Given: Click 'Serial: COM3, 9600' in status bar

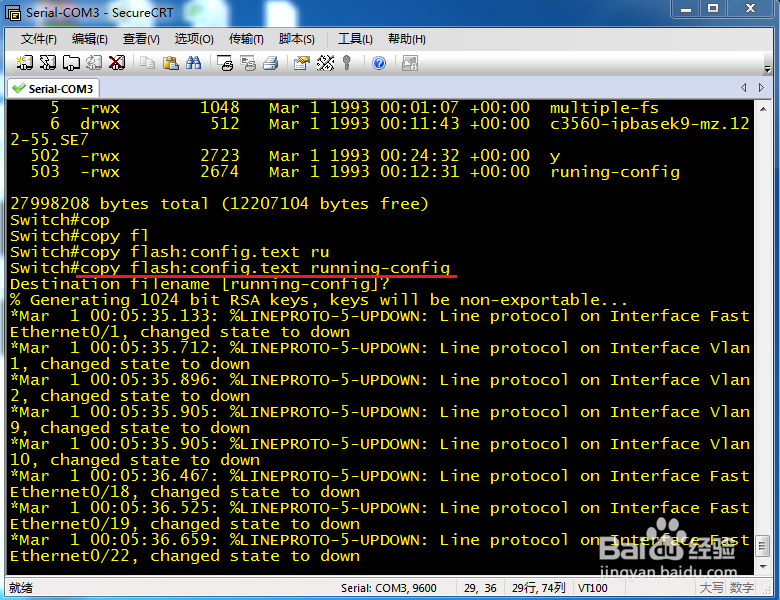Looking at the screenshot, I should [x=389, y=588].
